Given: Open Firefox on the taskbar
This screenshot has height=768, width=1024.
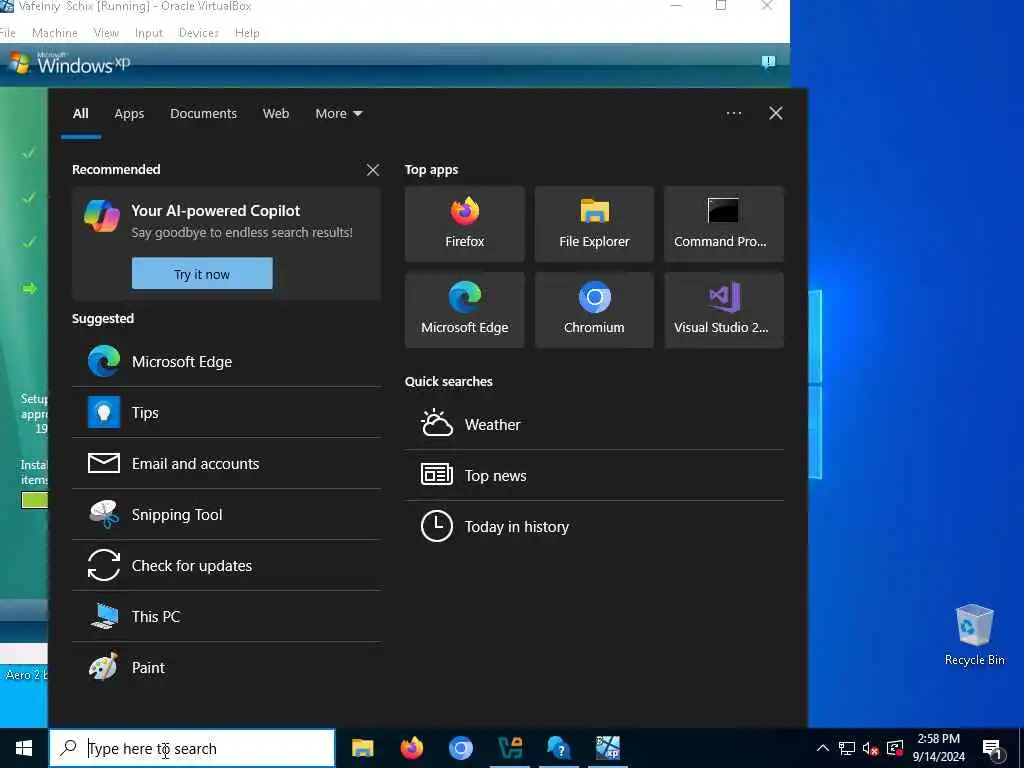Looking at the screenshot, I should pyautogui.click(x=411, y=748).
